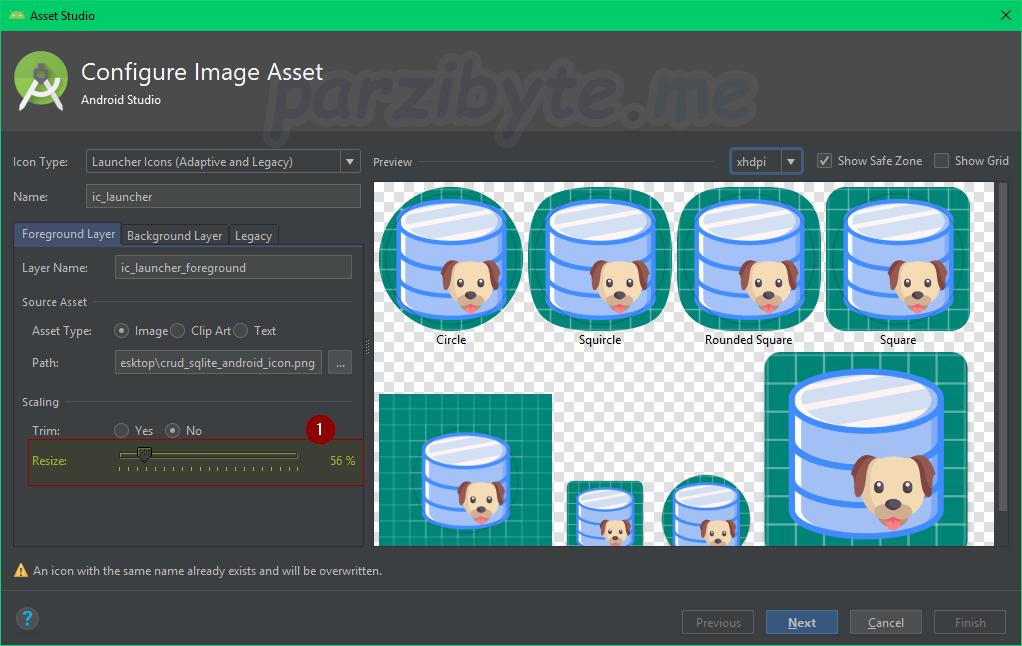This screenshot has height=646, width=1022.
Task: Expand the xhdpi density dropdown
Action: (x=791, y=161)
